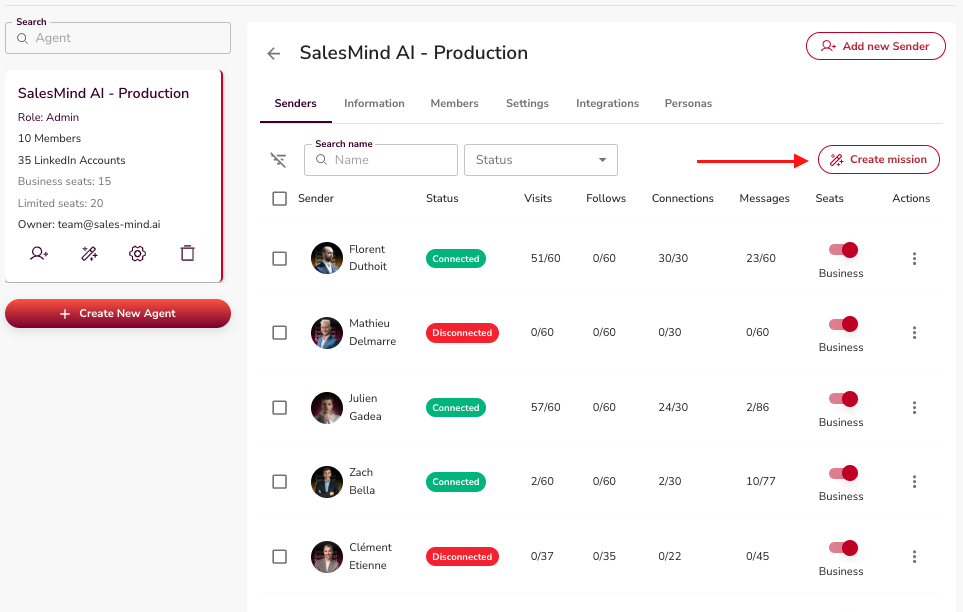Click magic wand icon in agent card
Viewport: 963px width, 612px height.
89,253
